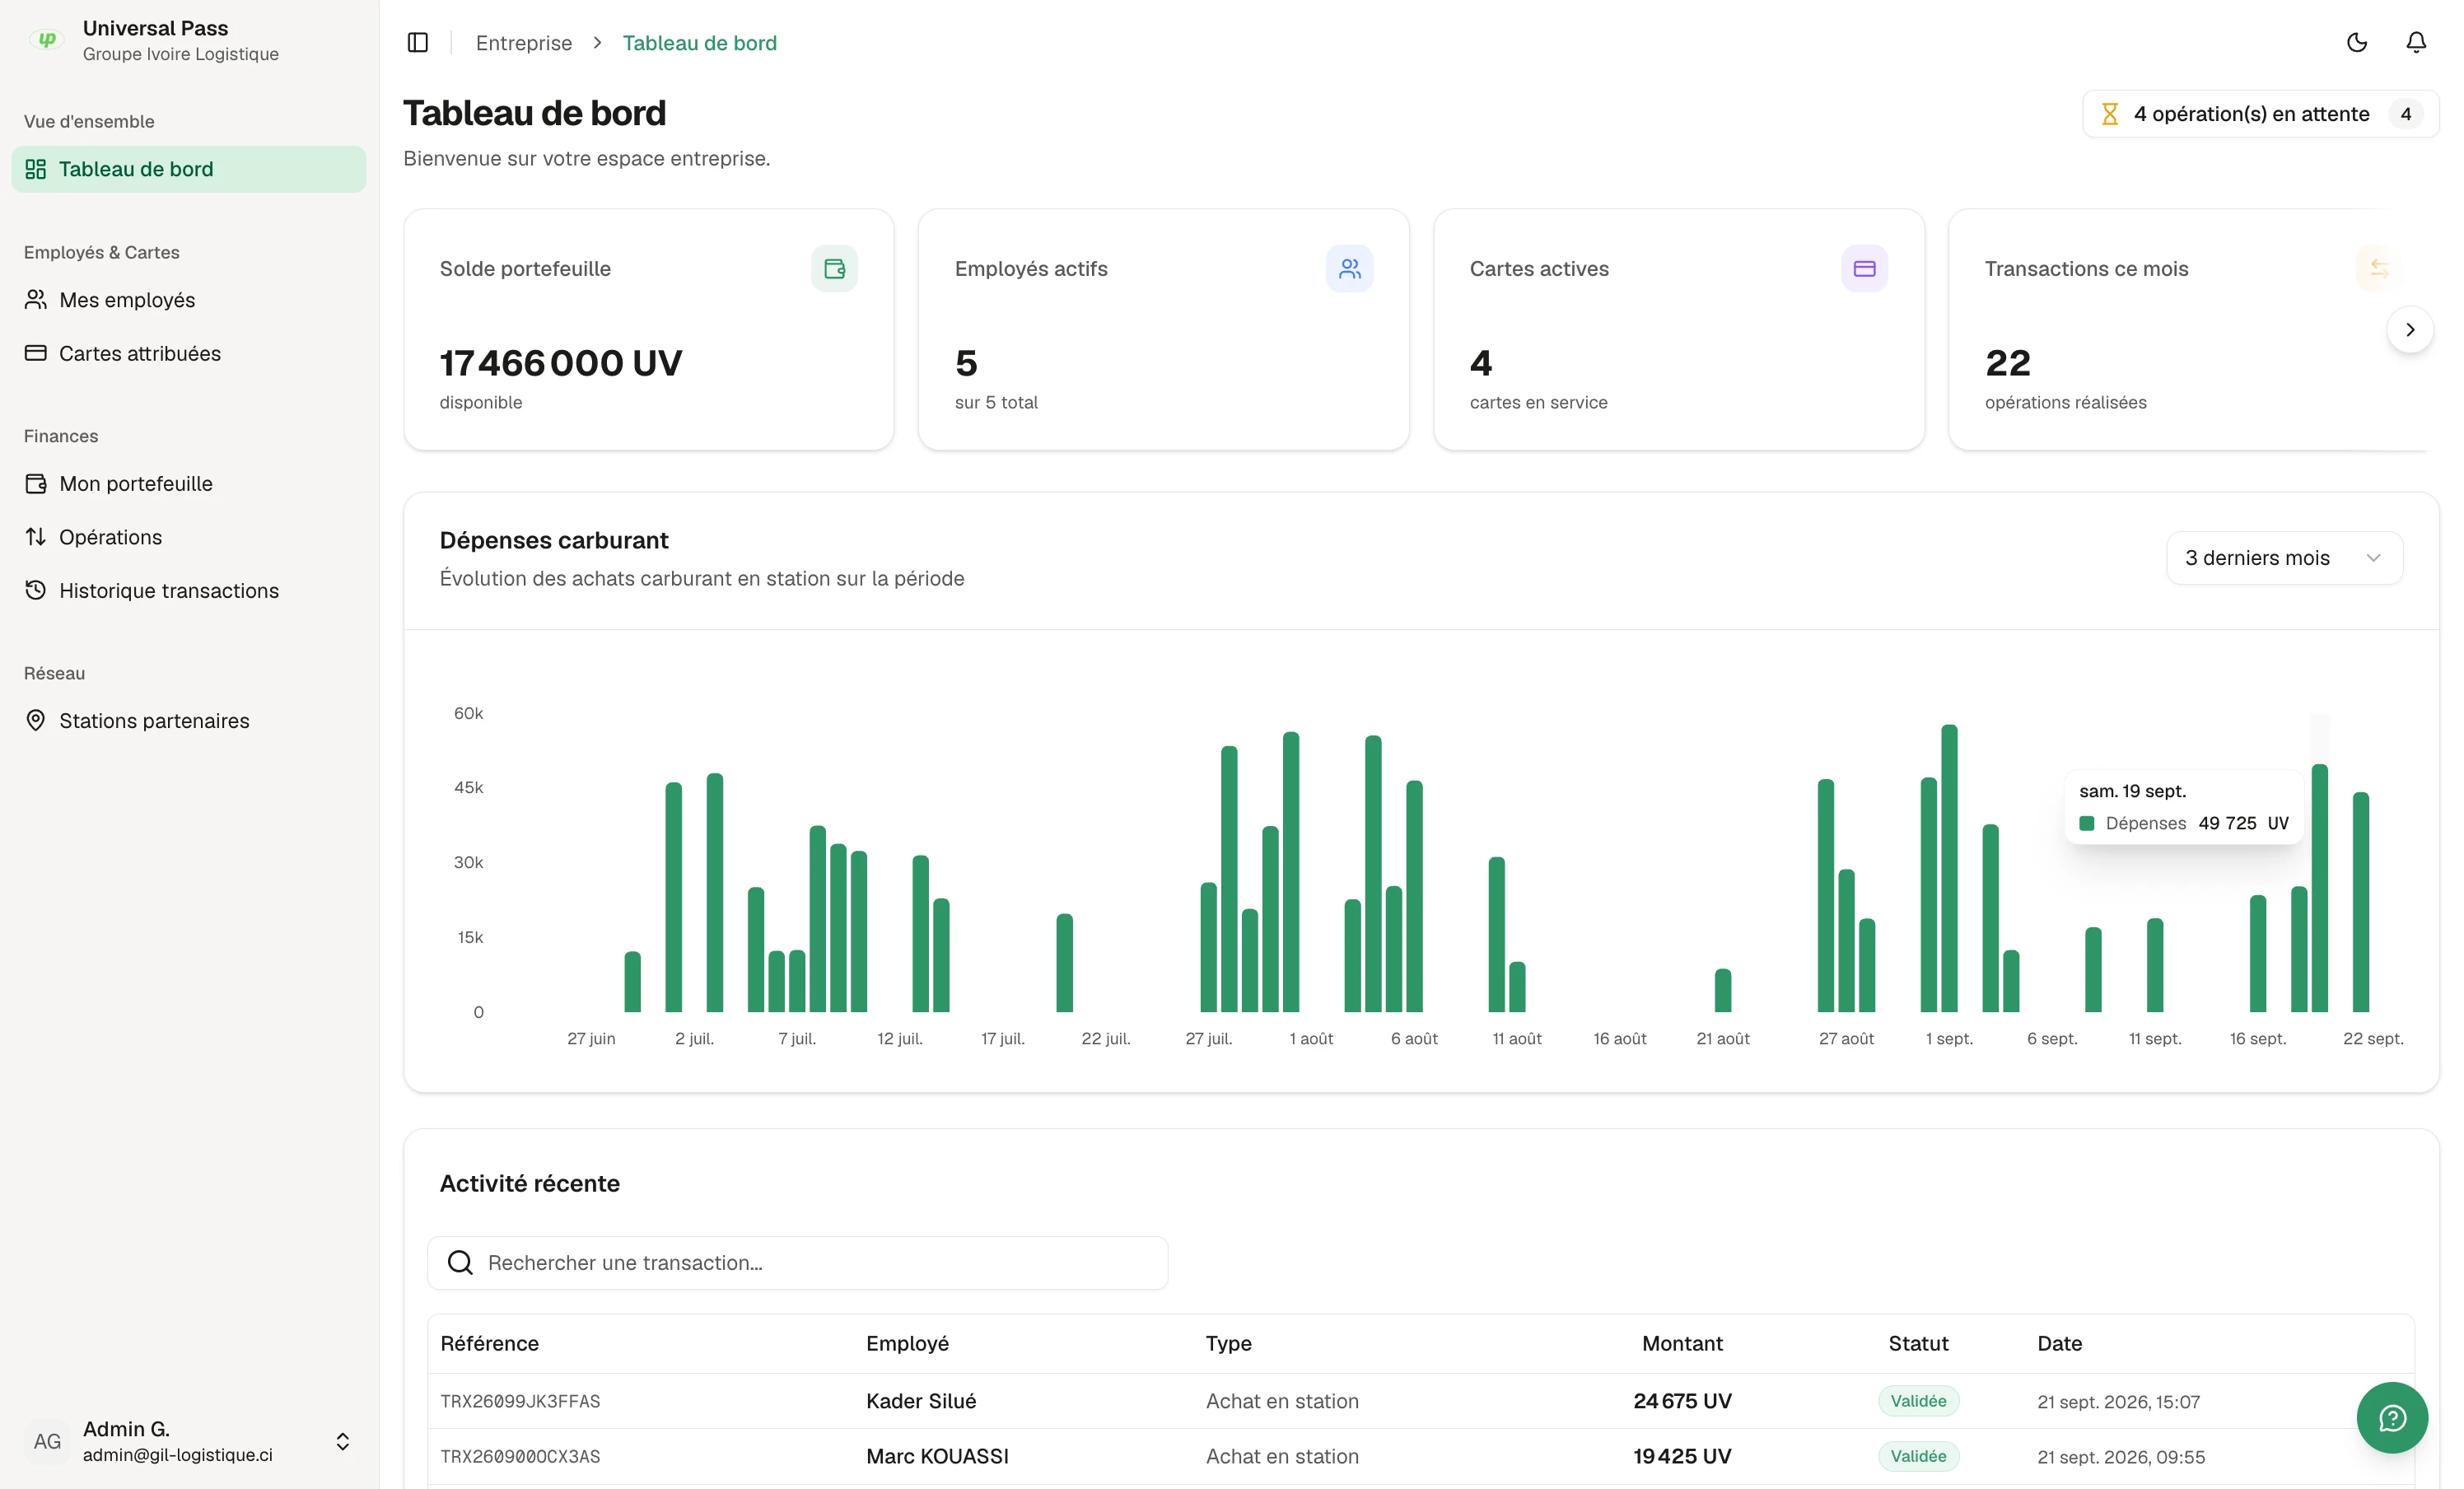Open the 3 derniers mois period dropdown
The height and width of the screenshot is (1489, 2464).
[2284, 558]
